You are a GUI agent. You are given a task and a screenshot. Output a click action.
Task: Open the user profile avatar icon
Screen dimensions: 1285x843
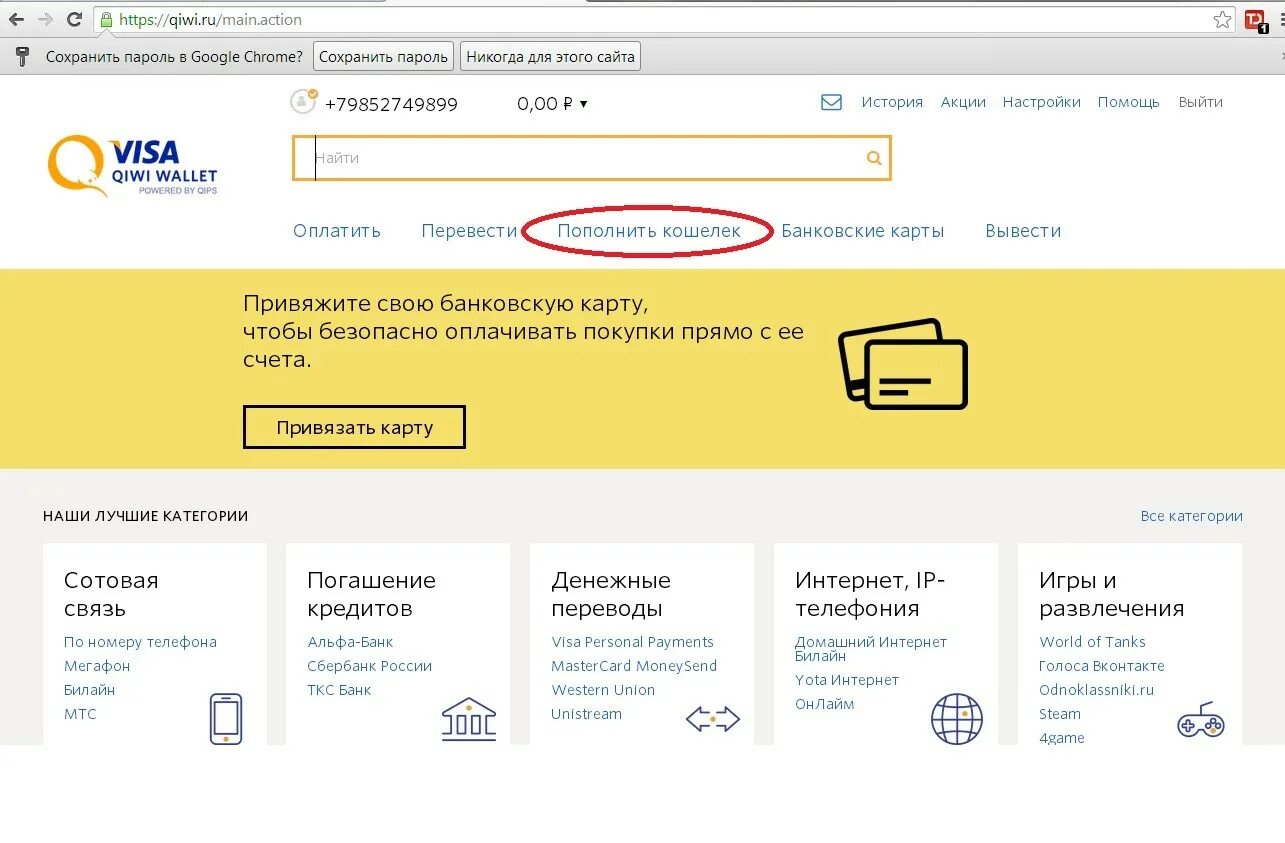(303, 102)
